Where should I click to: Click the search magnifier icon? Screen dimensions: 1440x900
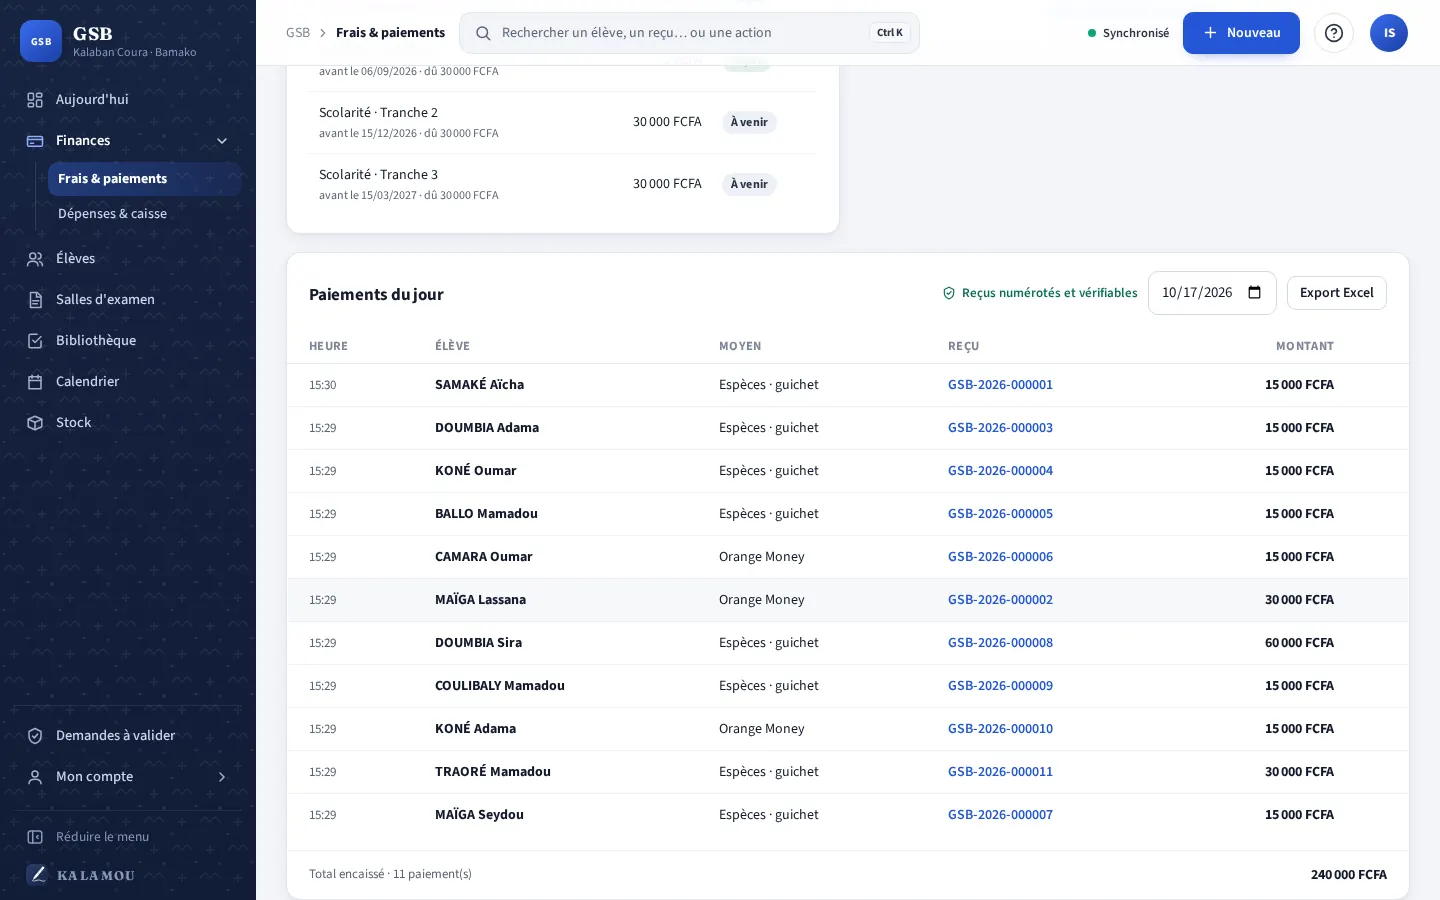(483, 33)
